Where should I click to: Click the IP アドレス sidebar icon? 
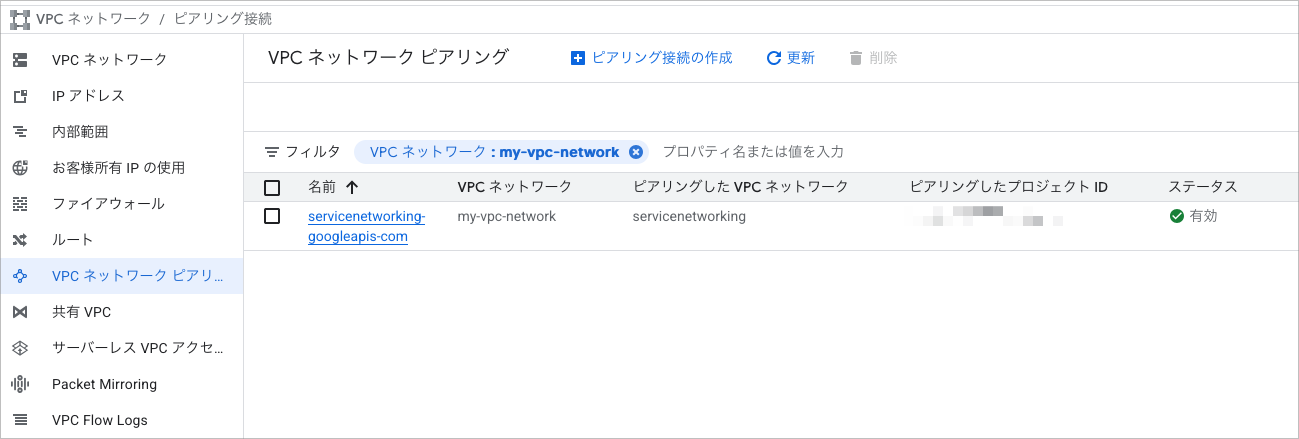(20, 96)
